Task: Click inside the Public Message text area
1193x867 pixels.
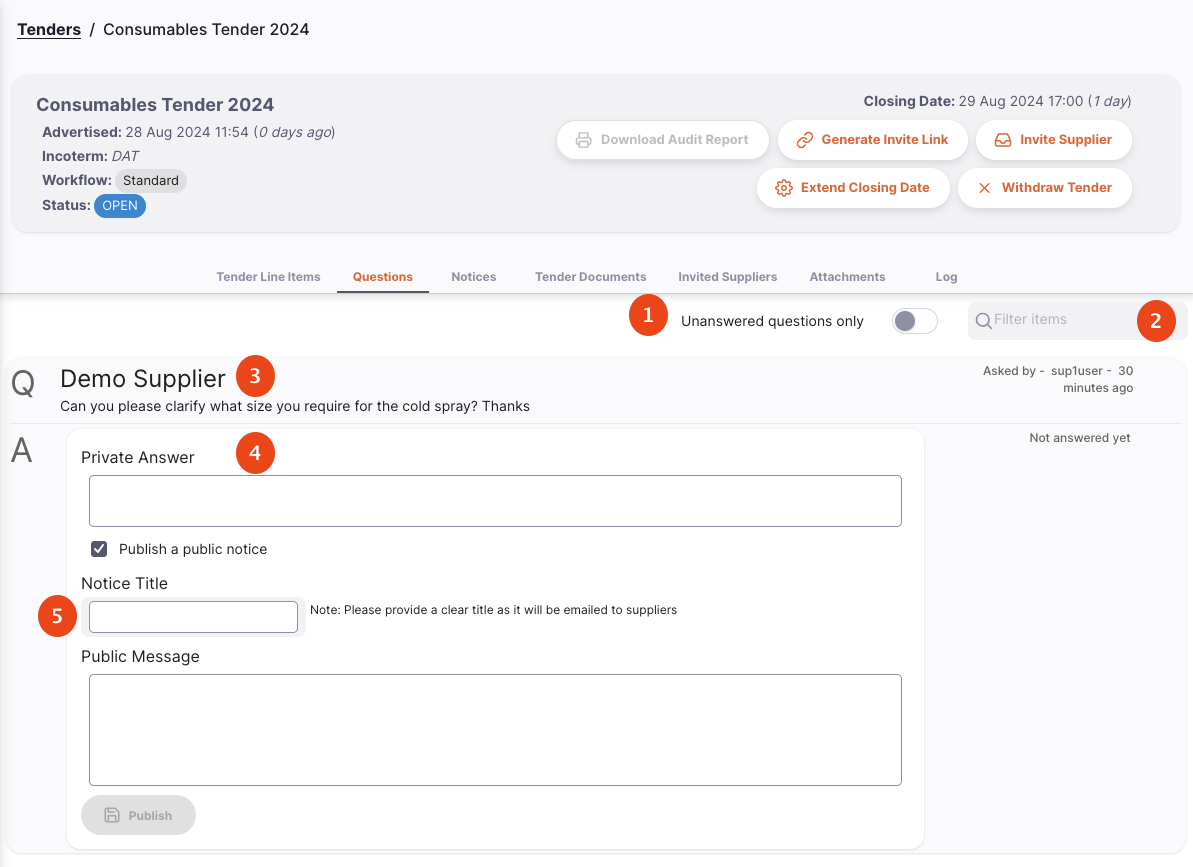Action: (x=495, y=730)
